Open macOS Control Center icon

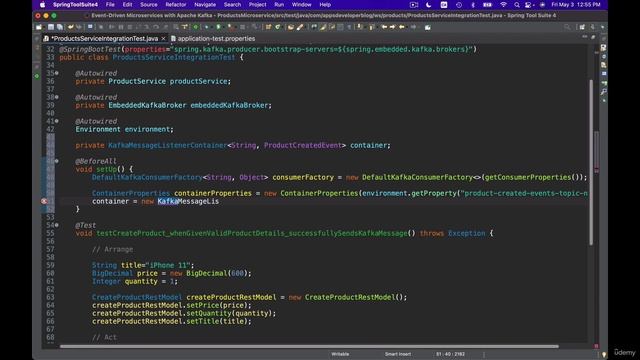tap(528, 5)
